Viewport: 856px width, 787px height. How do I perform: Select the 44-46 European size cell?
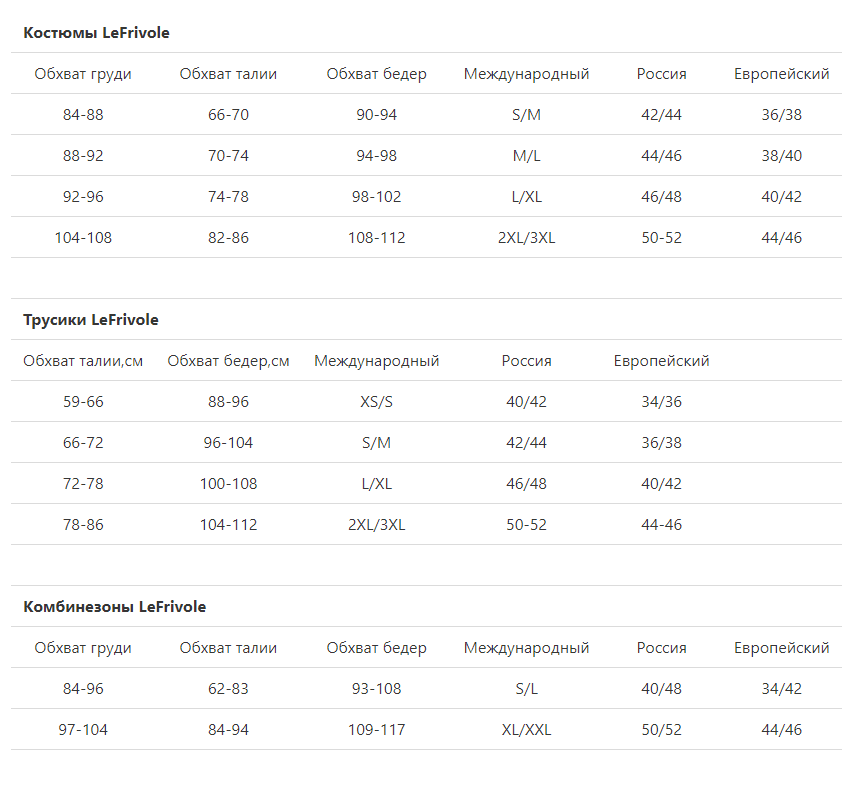[x=661, y=525]
